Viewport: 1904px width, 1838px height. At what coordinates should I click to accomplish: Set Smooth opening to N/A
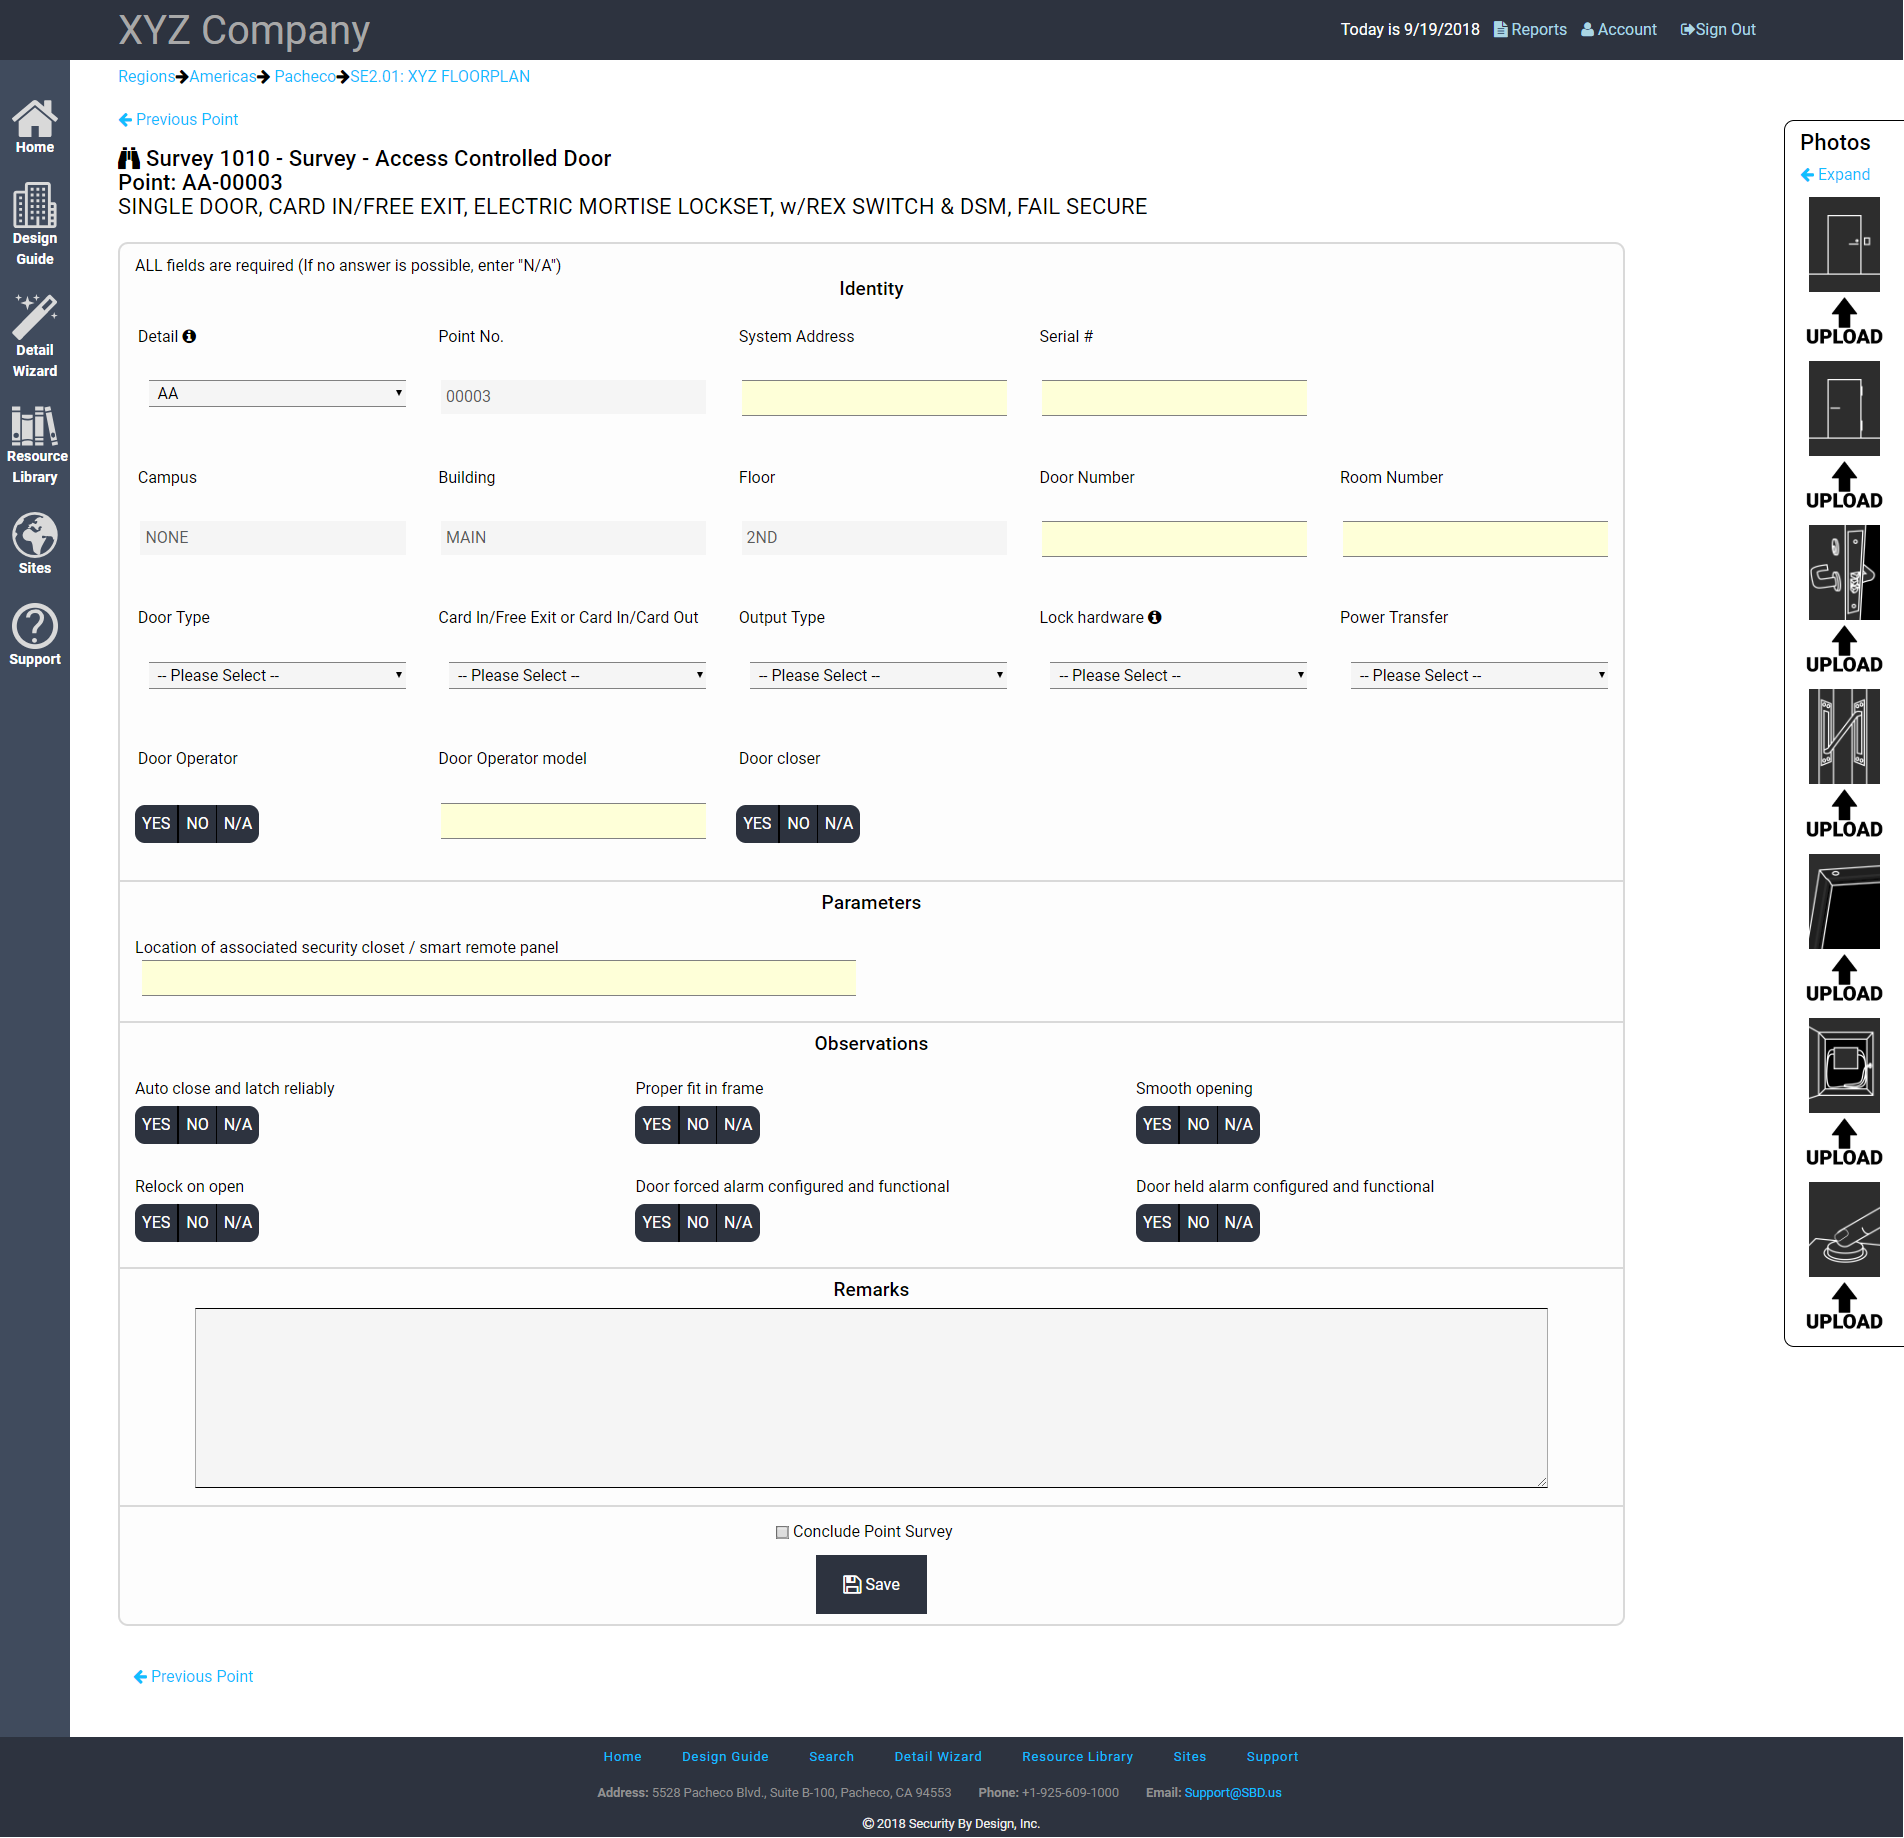coord(1239,1125)
